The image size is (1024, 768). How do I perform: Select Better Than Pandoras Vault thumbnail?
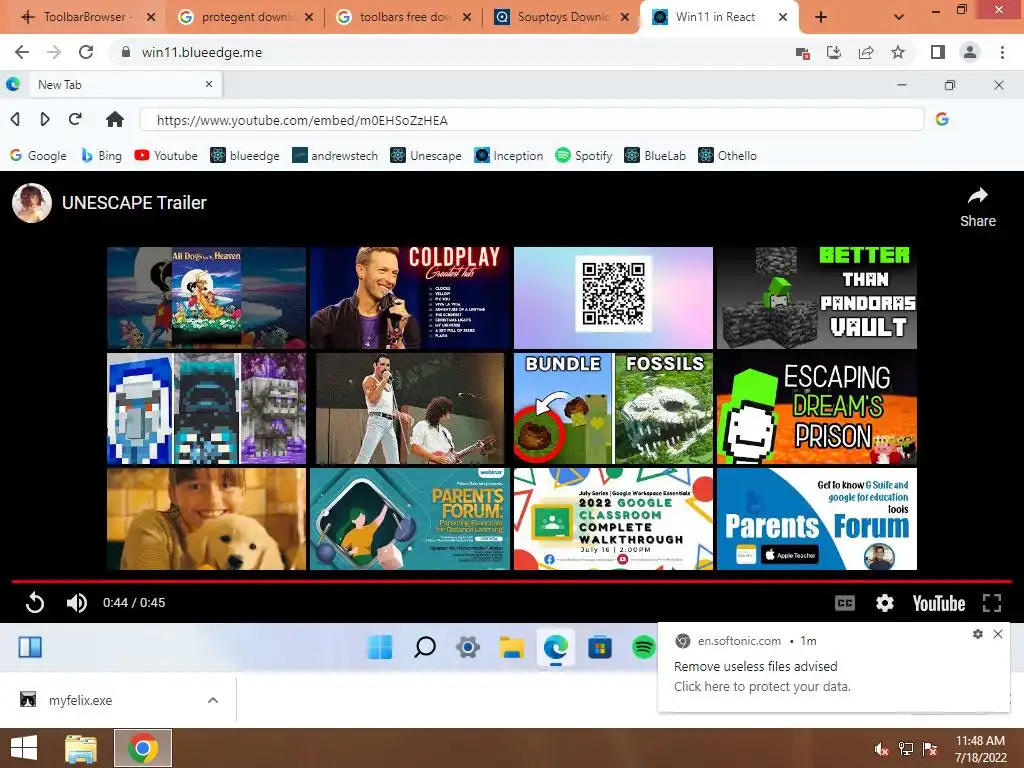[x=816, y=298]
